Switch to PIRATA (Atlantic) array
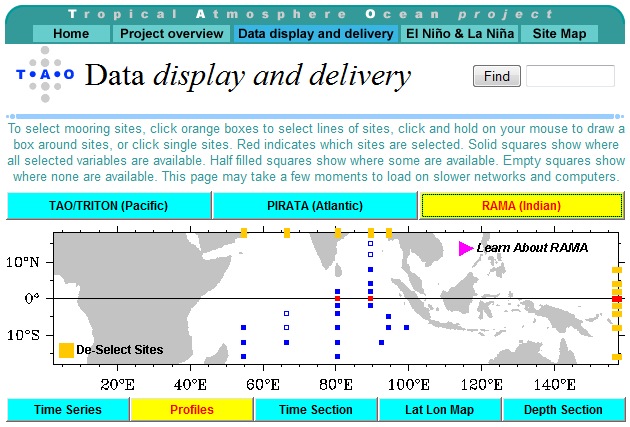 pos(315,206)
